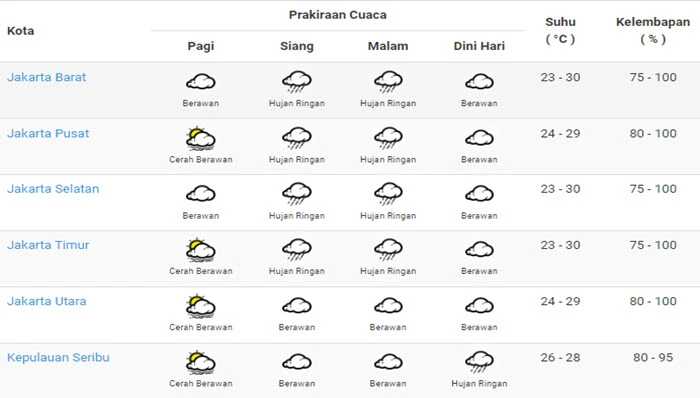Click Jakarta Utara Siang Berawan icon
Screen dimensions: 700x398
297,306
